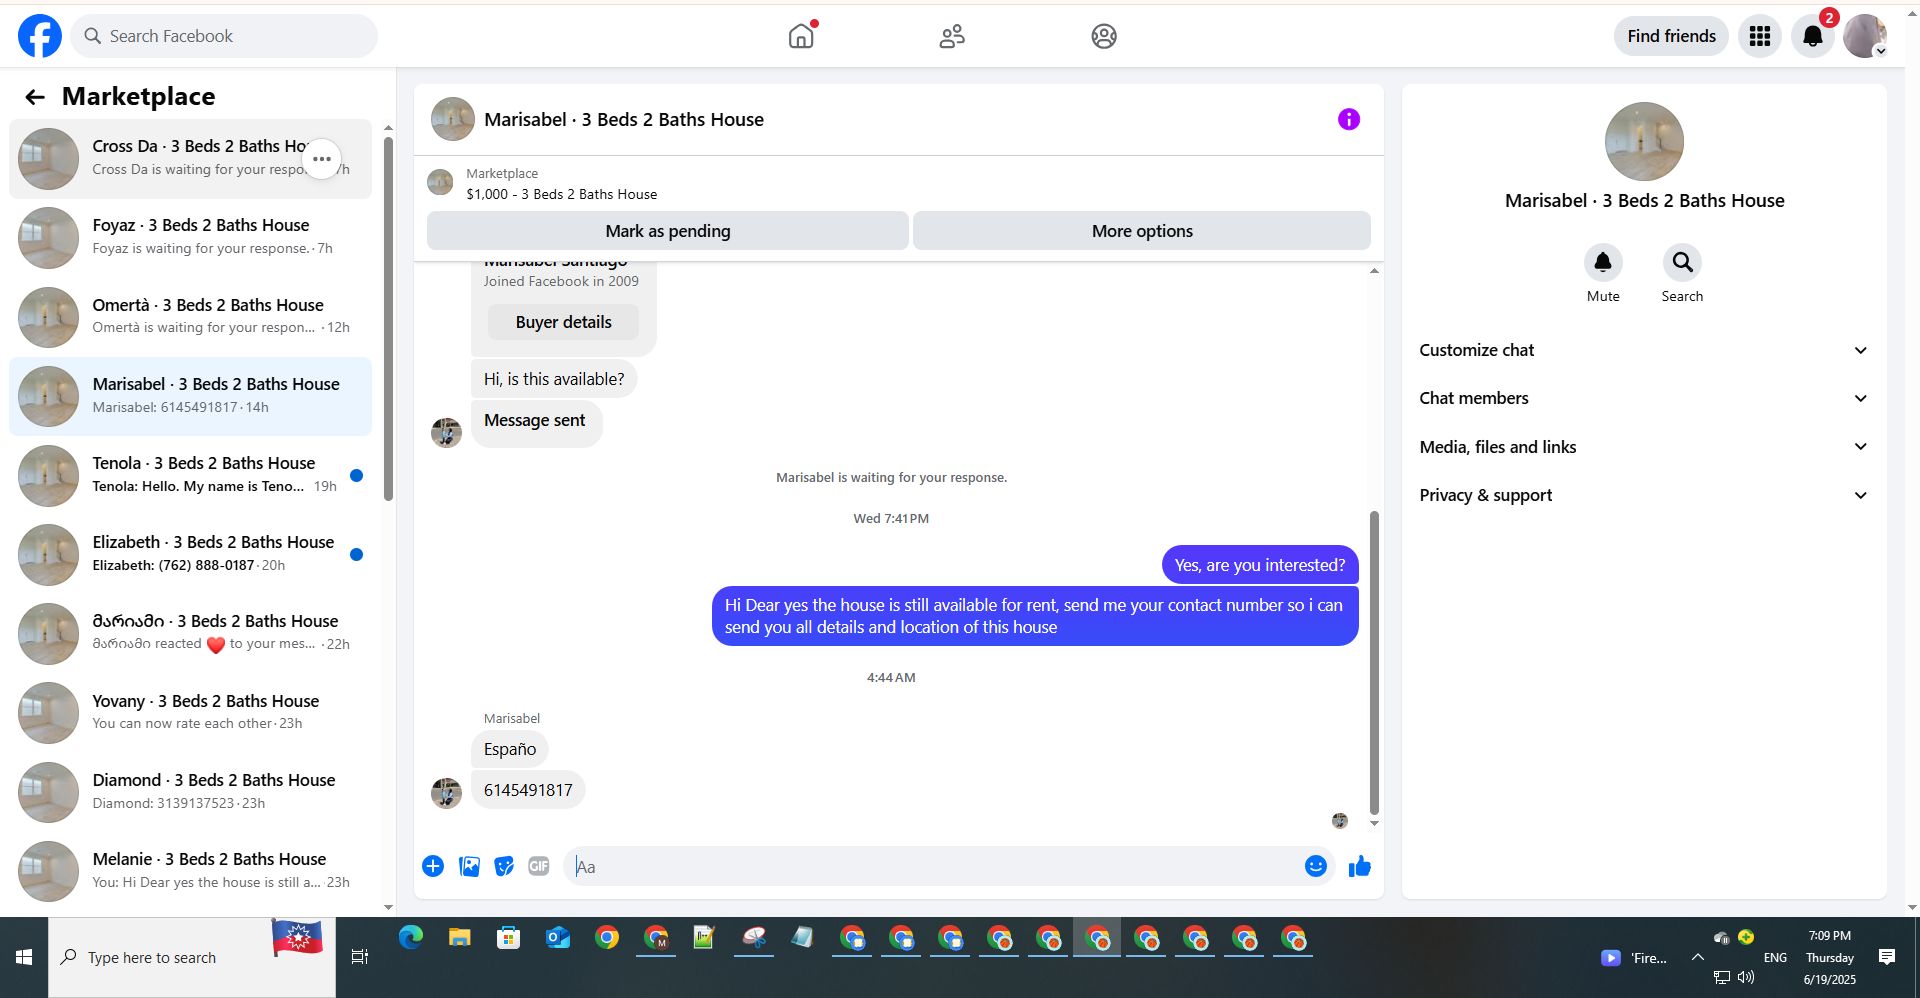
Task: Click the large house photo in info panel
Action: 1644,141
